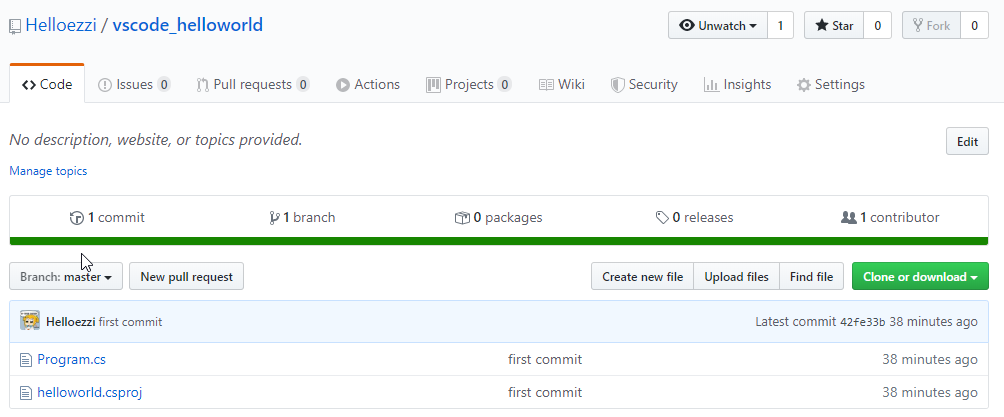Click Helloezzi author name in commit bar
The image size is (1004, 417).
(x=71, y=322)
